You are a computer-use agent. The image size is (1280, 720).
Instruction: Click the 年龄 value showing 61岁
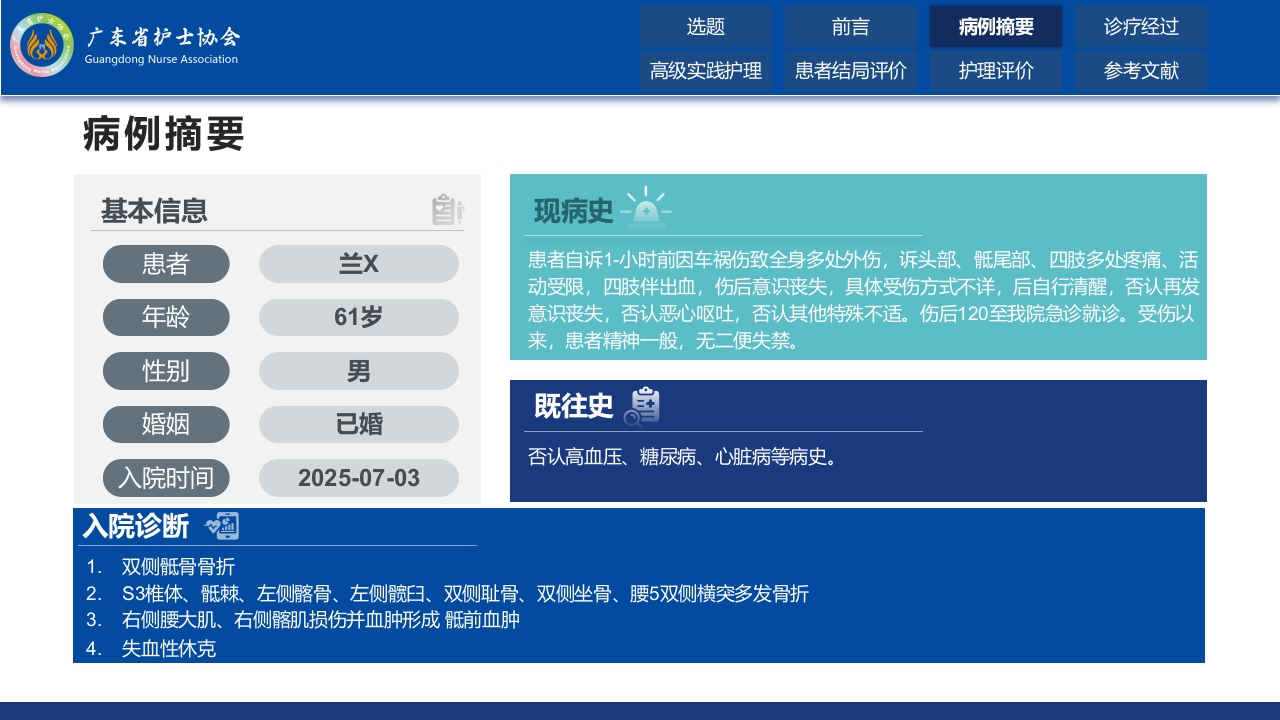(358, 317)
